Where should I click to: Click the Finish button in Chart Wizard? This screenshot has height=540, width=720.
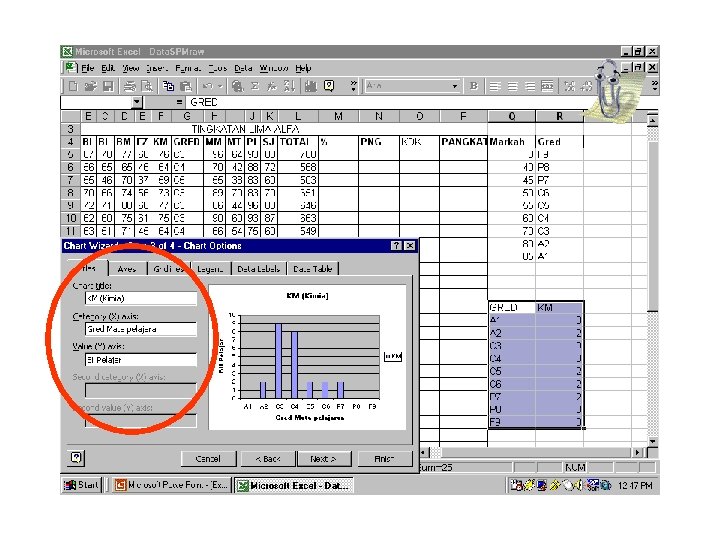tap(384, 458)
